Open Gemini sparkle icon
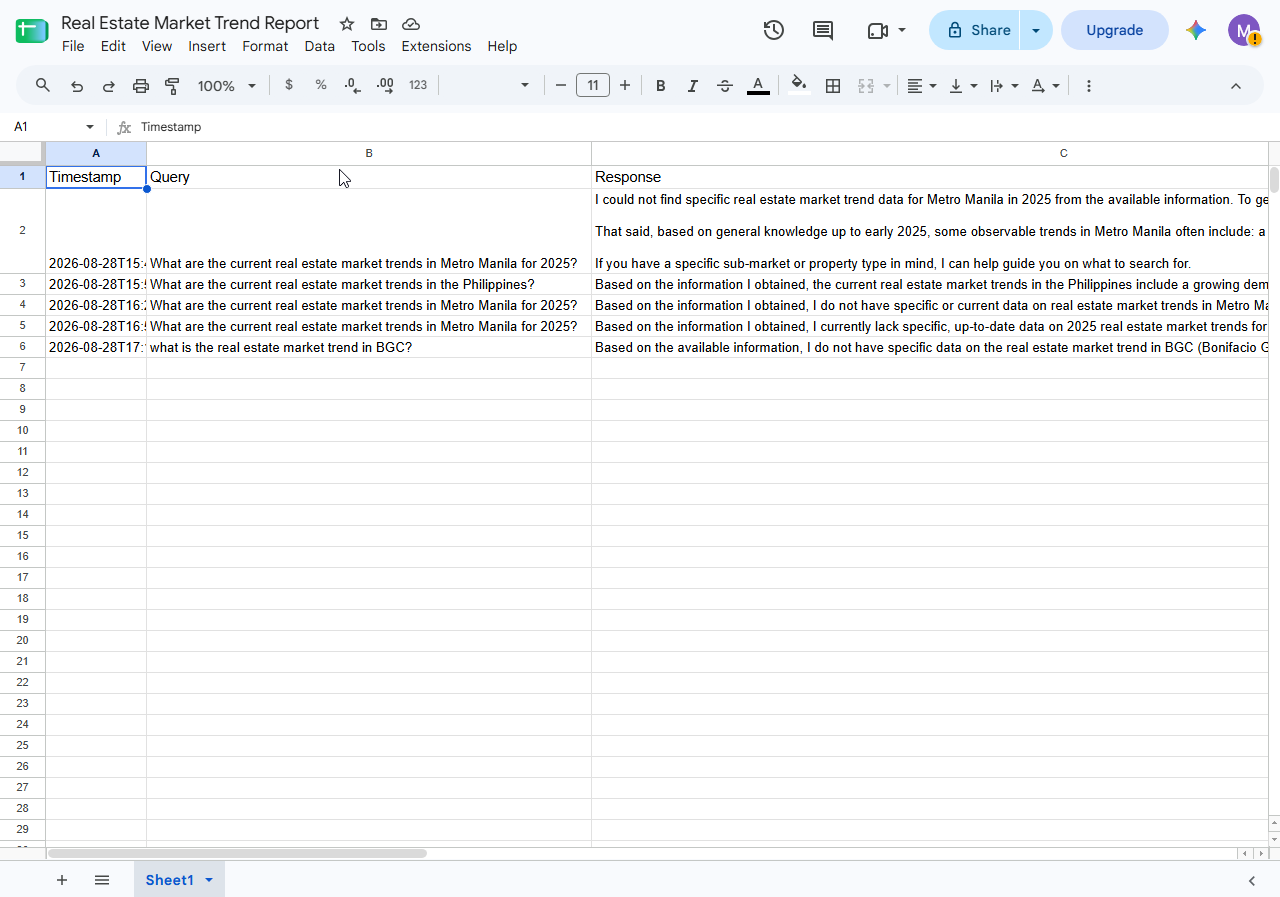 (x=1196, y=30)
